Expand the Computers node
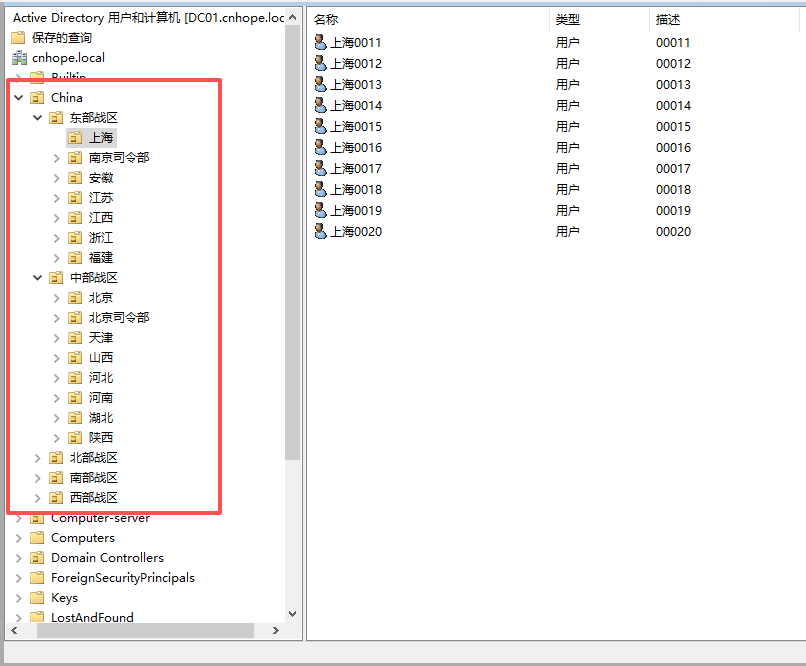The width and height of the screenshot is (806, 666). coord(19,538)
